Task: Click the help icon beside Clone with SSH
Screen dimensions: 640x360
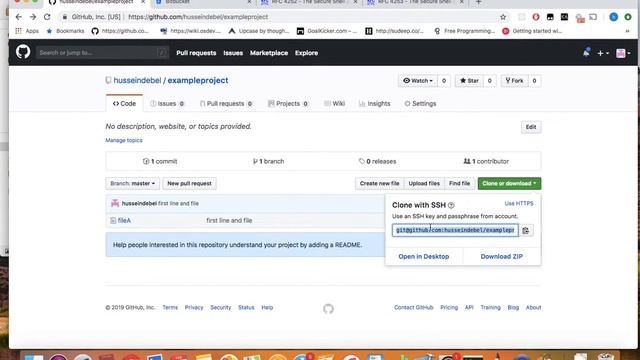Action: (451, 205)
